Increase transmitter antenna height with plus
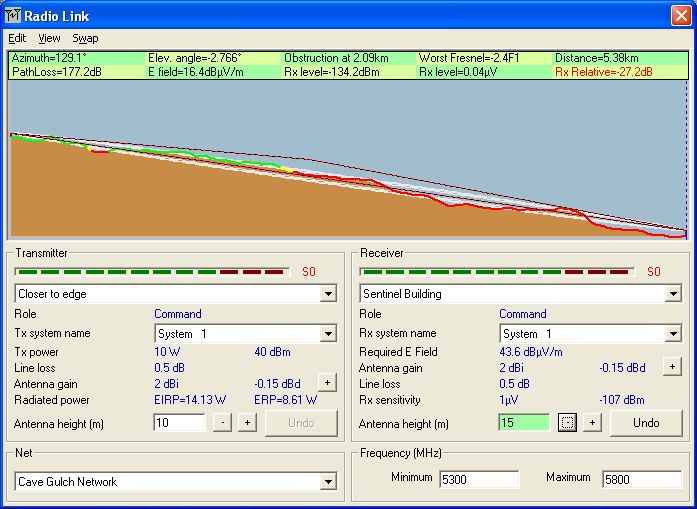 [246, 423]
